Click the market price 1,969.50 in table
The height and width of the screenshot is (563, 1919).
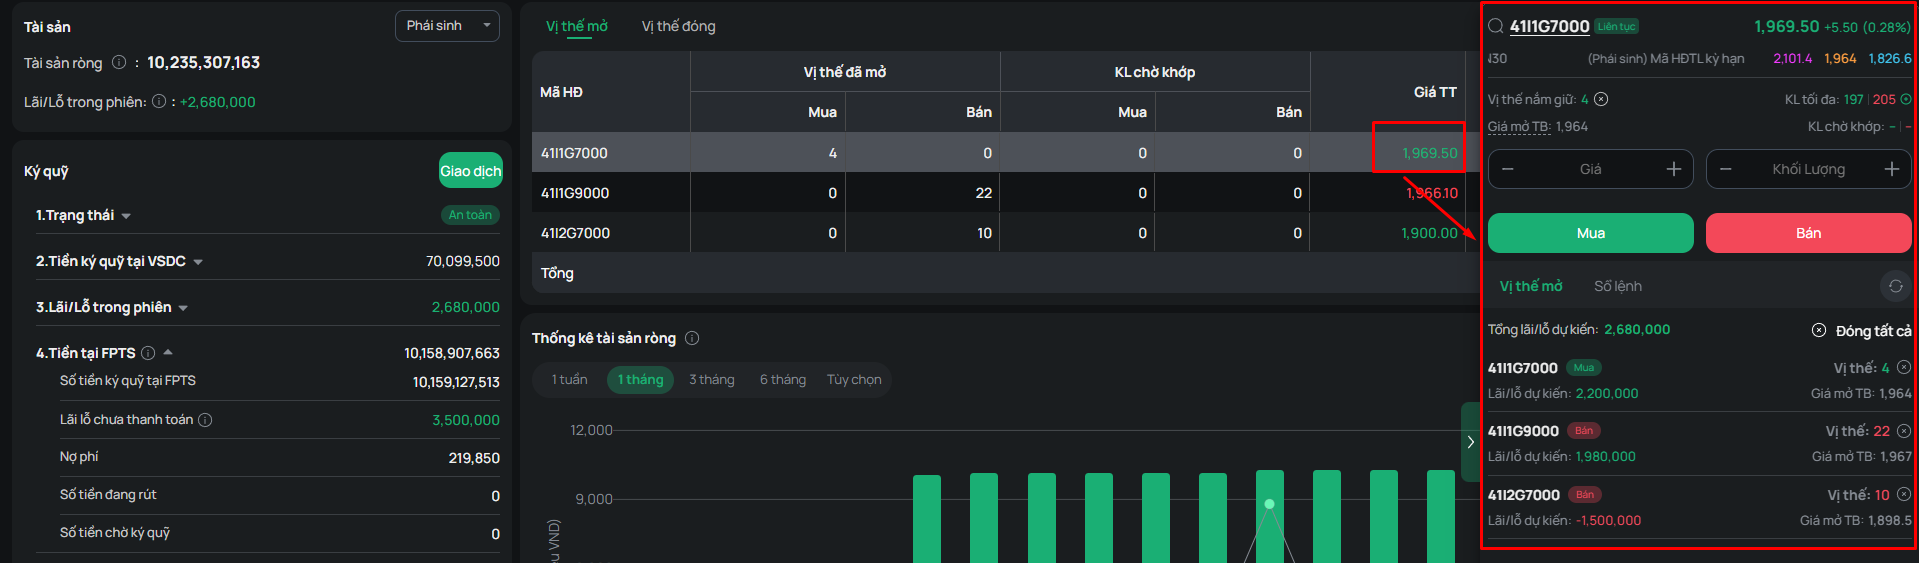click(1429, 153)
